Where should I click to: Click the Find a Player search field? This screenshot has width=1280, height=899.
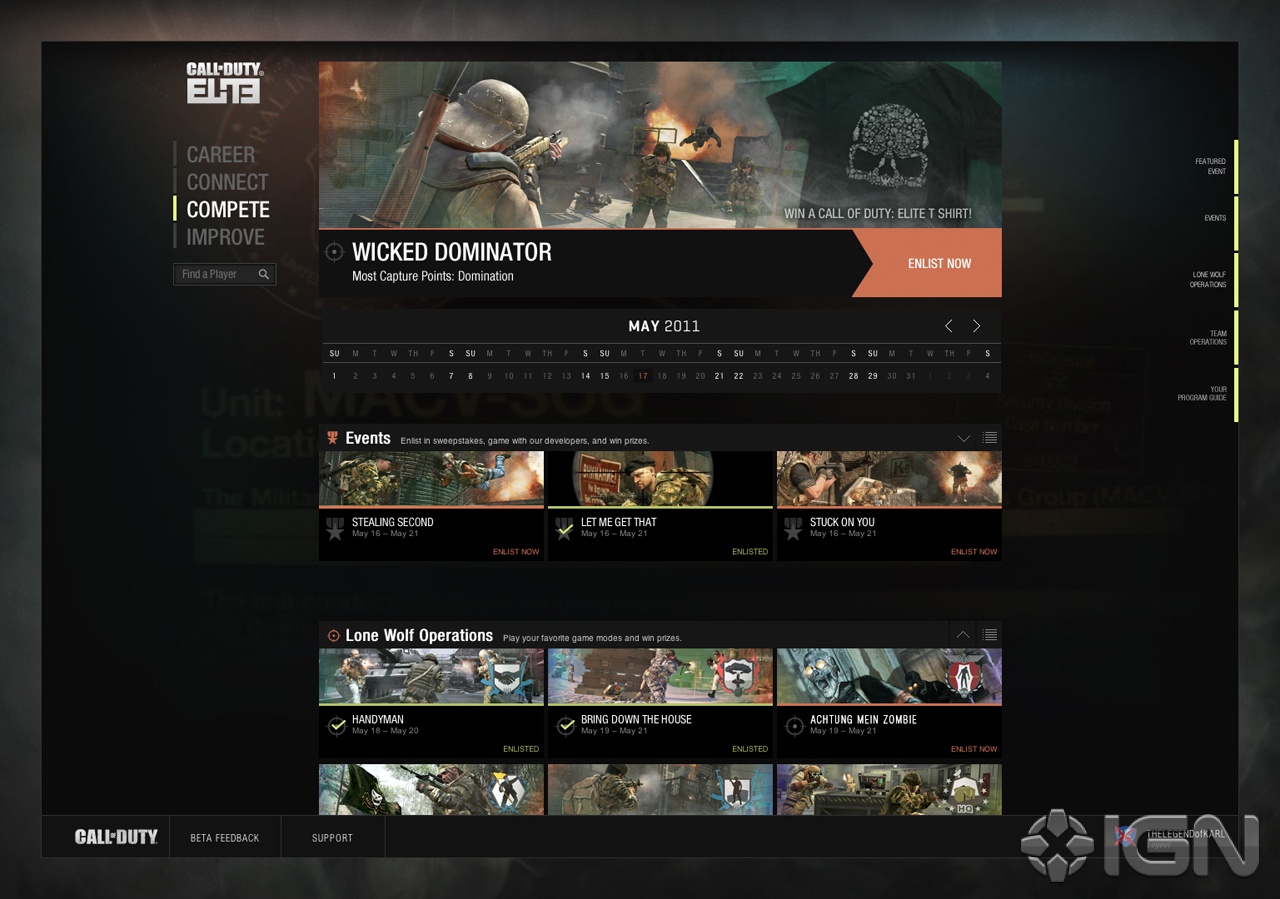click(x=224, y=274)
